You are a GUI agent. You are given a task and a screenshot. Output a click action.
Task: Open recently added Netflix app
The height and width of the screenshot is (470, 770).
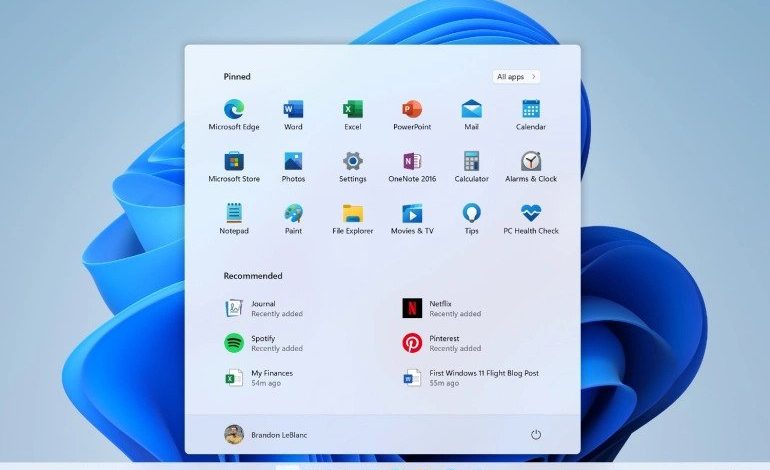point(441,308)
